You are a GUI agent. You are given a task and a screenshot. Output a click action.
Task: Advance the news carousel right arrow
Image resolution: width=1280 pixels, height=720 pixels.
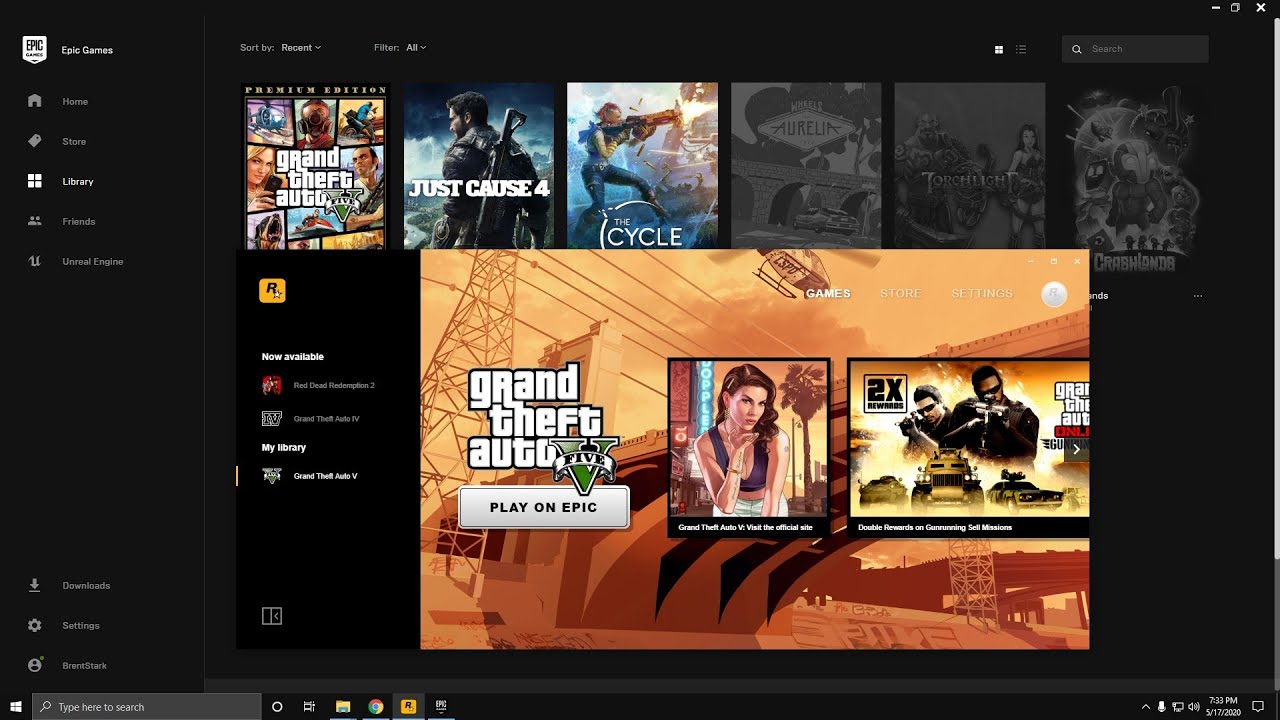(1076, 449)
